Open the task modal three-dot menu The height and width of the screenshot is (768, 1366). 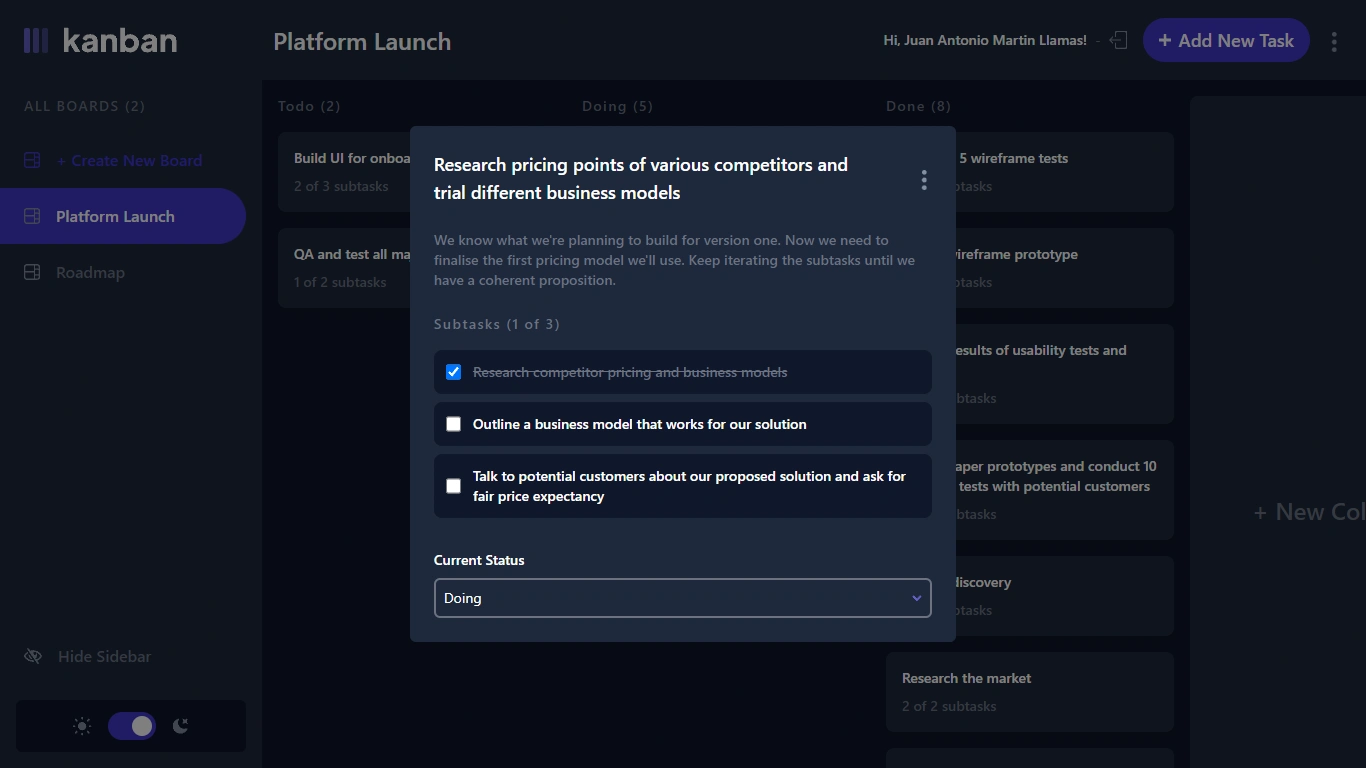(x=924, y=180)
